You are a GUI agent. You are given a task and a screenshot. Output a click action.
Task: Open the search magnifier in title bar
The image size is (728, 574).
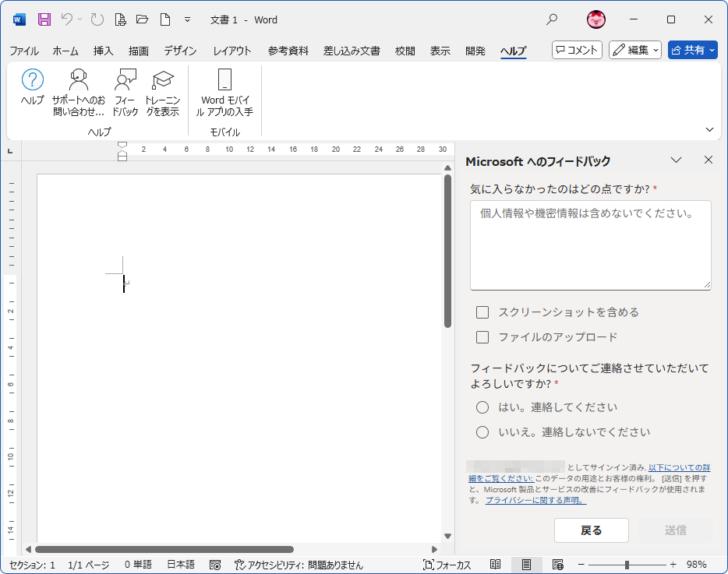(x=552, y=20)
